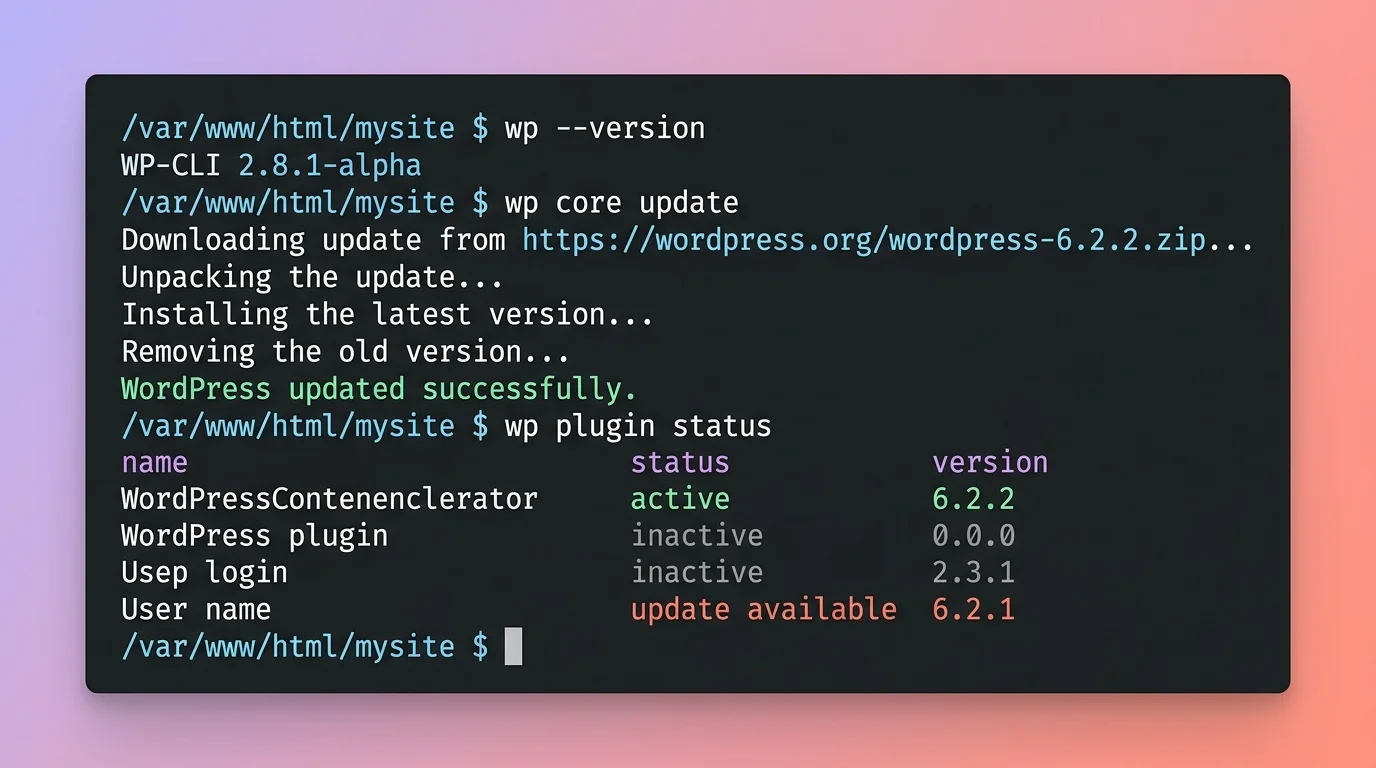
Task: Click version 0.0.0 of WordPress plugin
Action: pos(973,535)
